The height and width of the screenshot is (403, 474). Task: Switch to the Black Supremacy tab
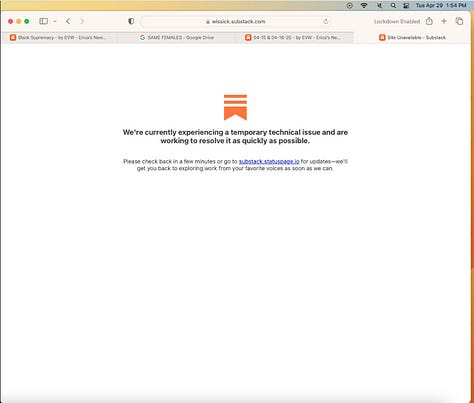click(59, 38)
